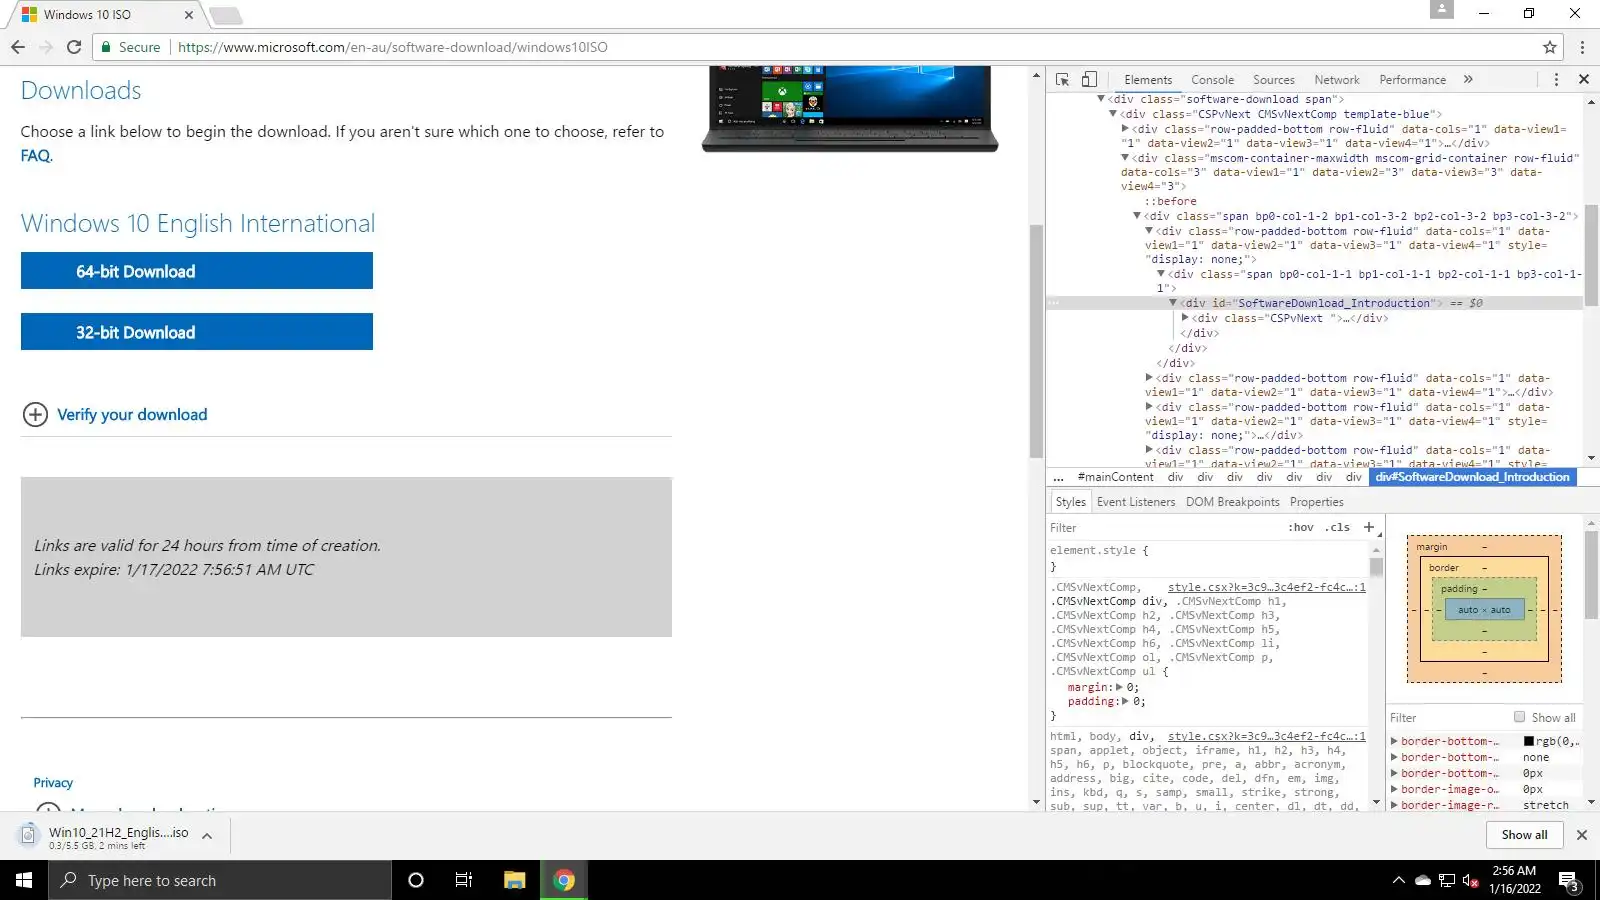
Task: Toggle the Show all checkbox in Computed pane
Action: click(x=1520, y=717)
